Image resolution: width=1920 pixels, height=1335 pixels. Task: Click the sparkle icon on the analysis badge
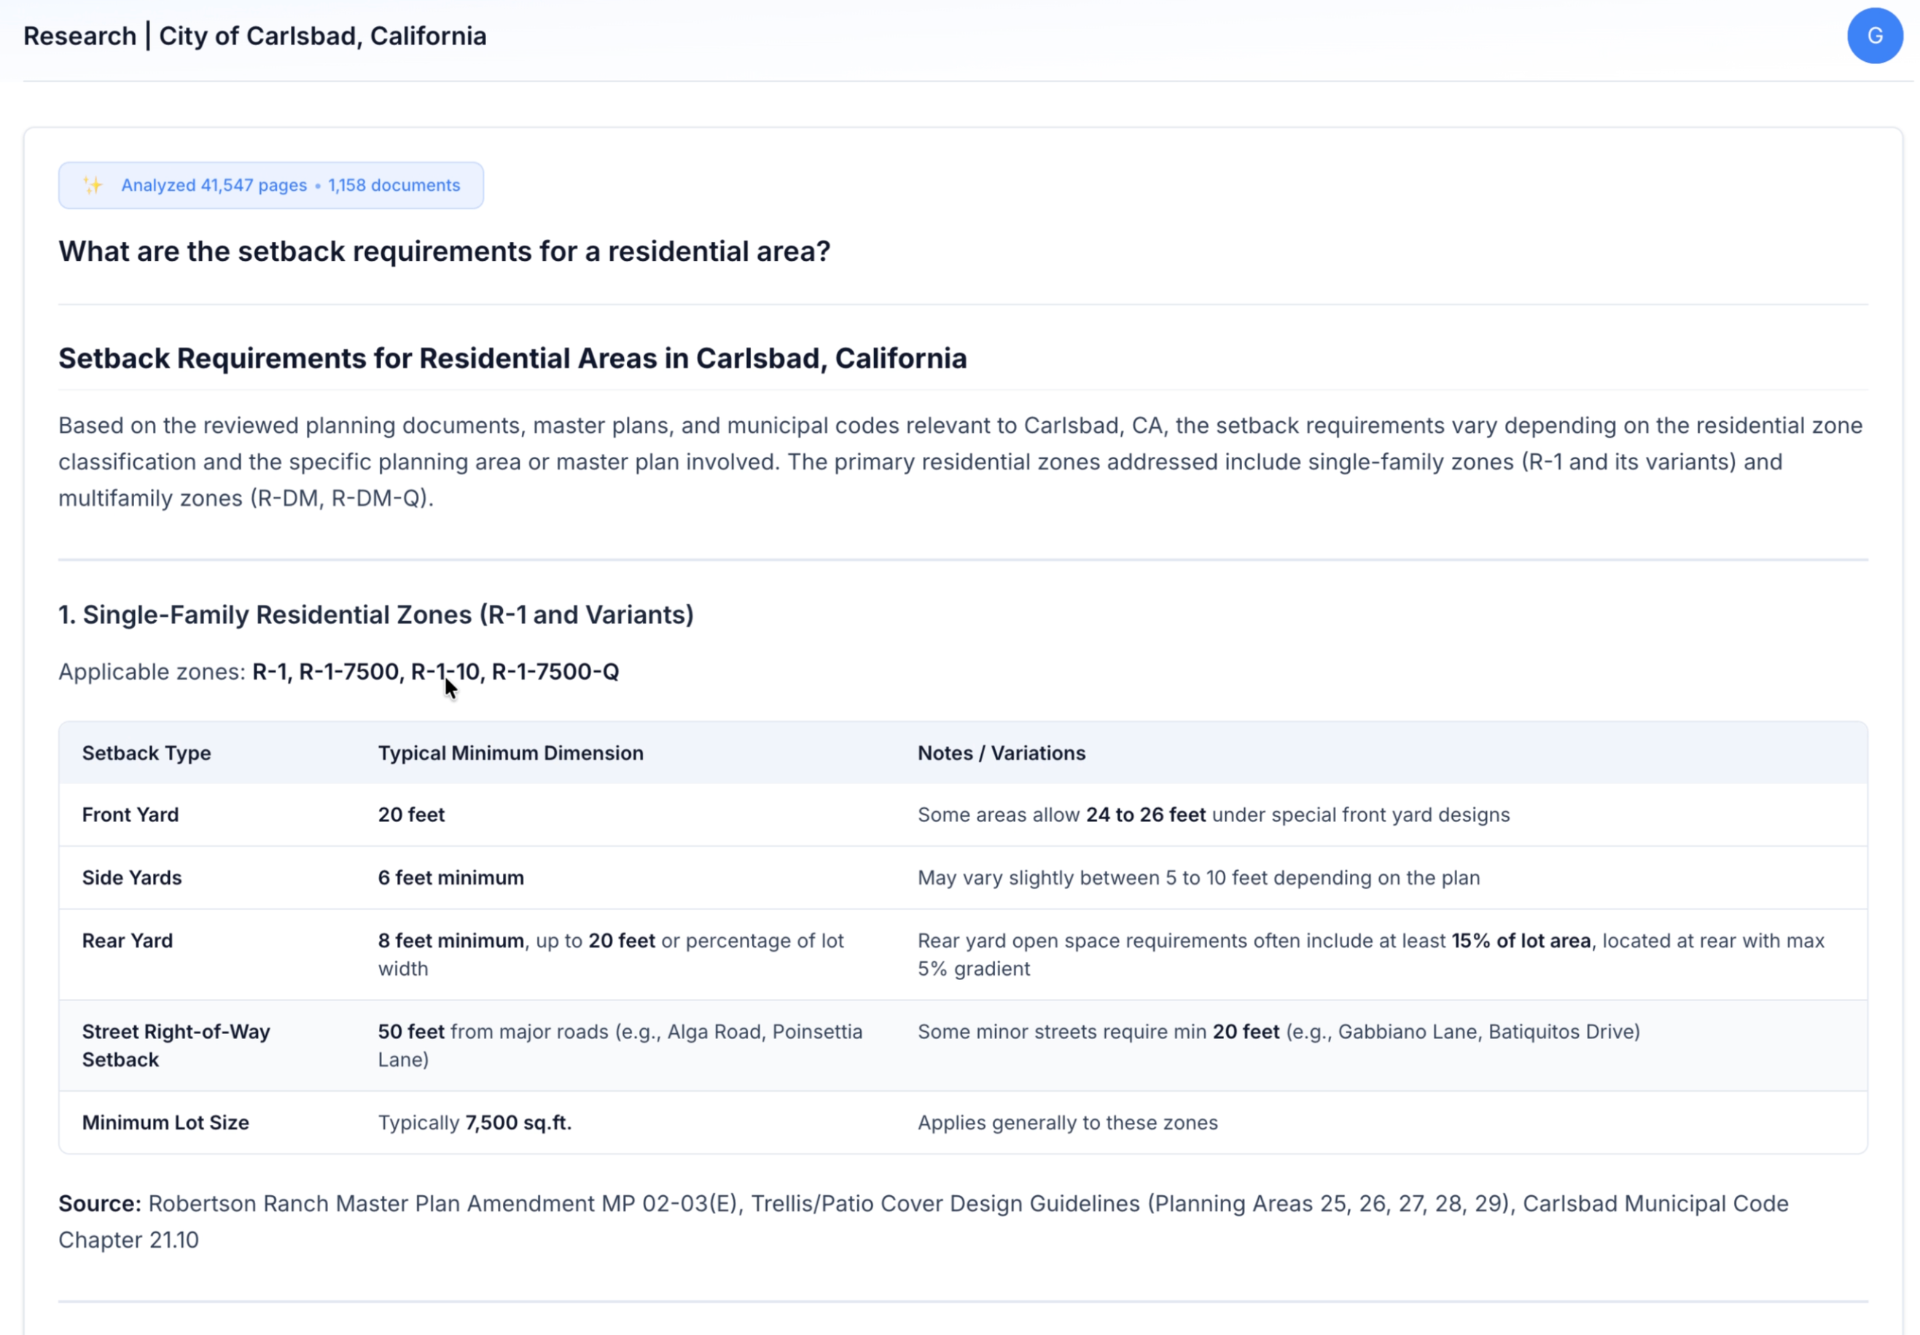point(93,185)
